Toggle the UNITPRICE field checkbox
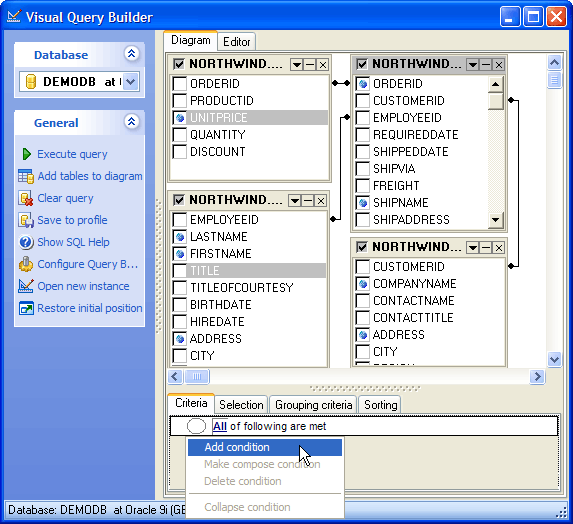573x524 pixels. click(179, 118)
